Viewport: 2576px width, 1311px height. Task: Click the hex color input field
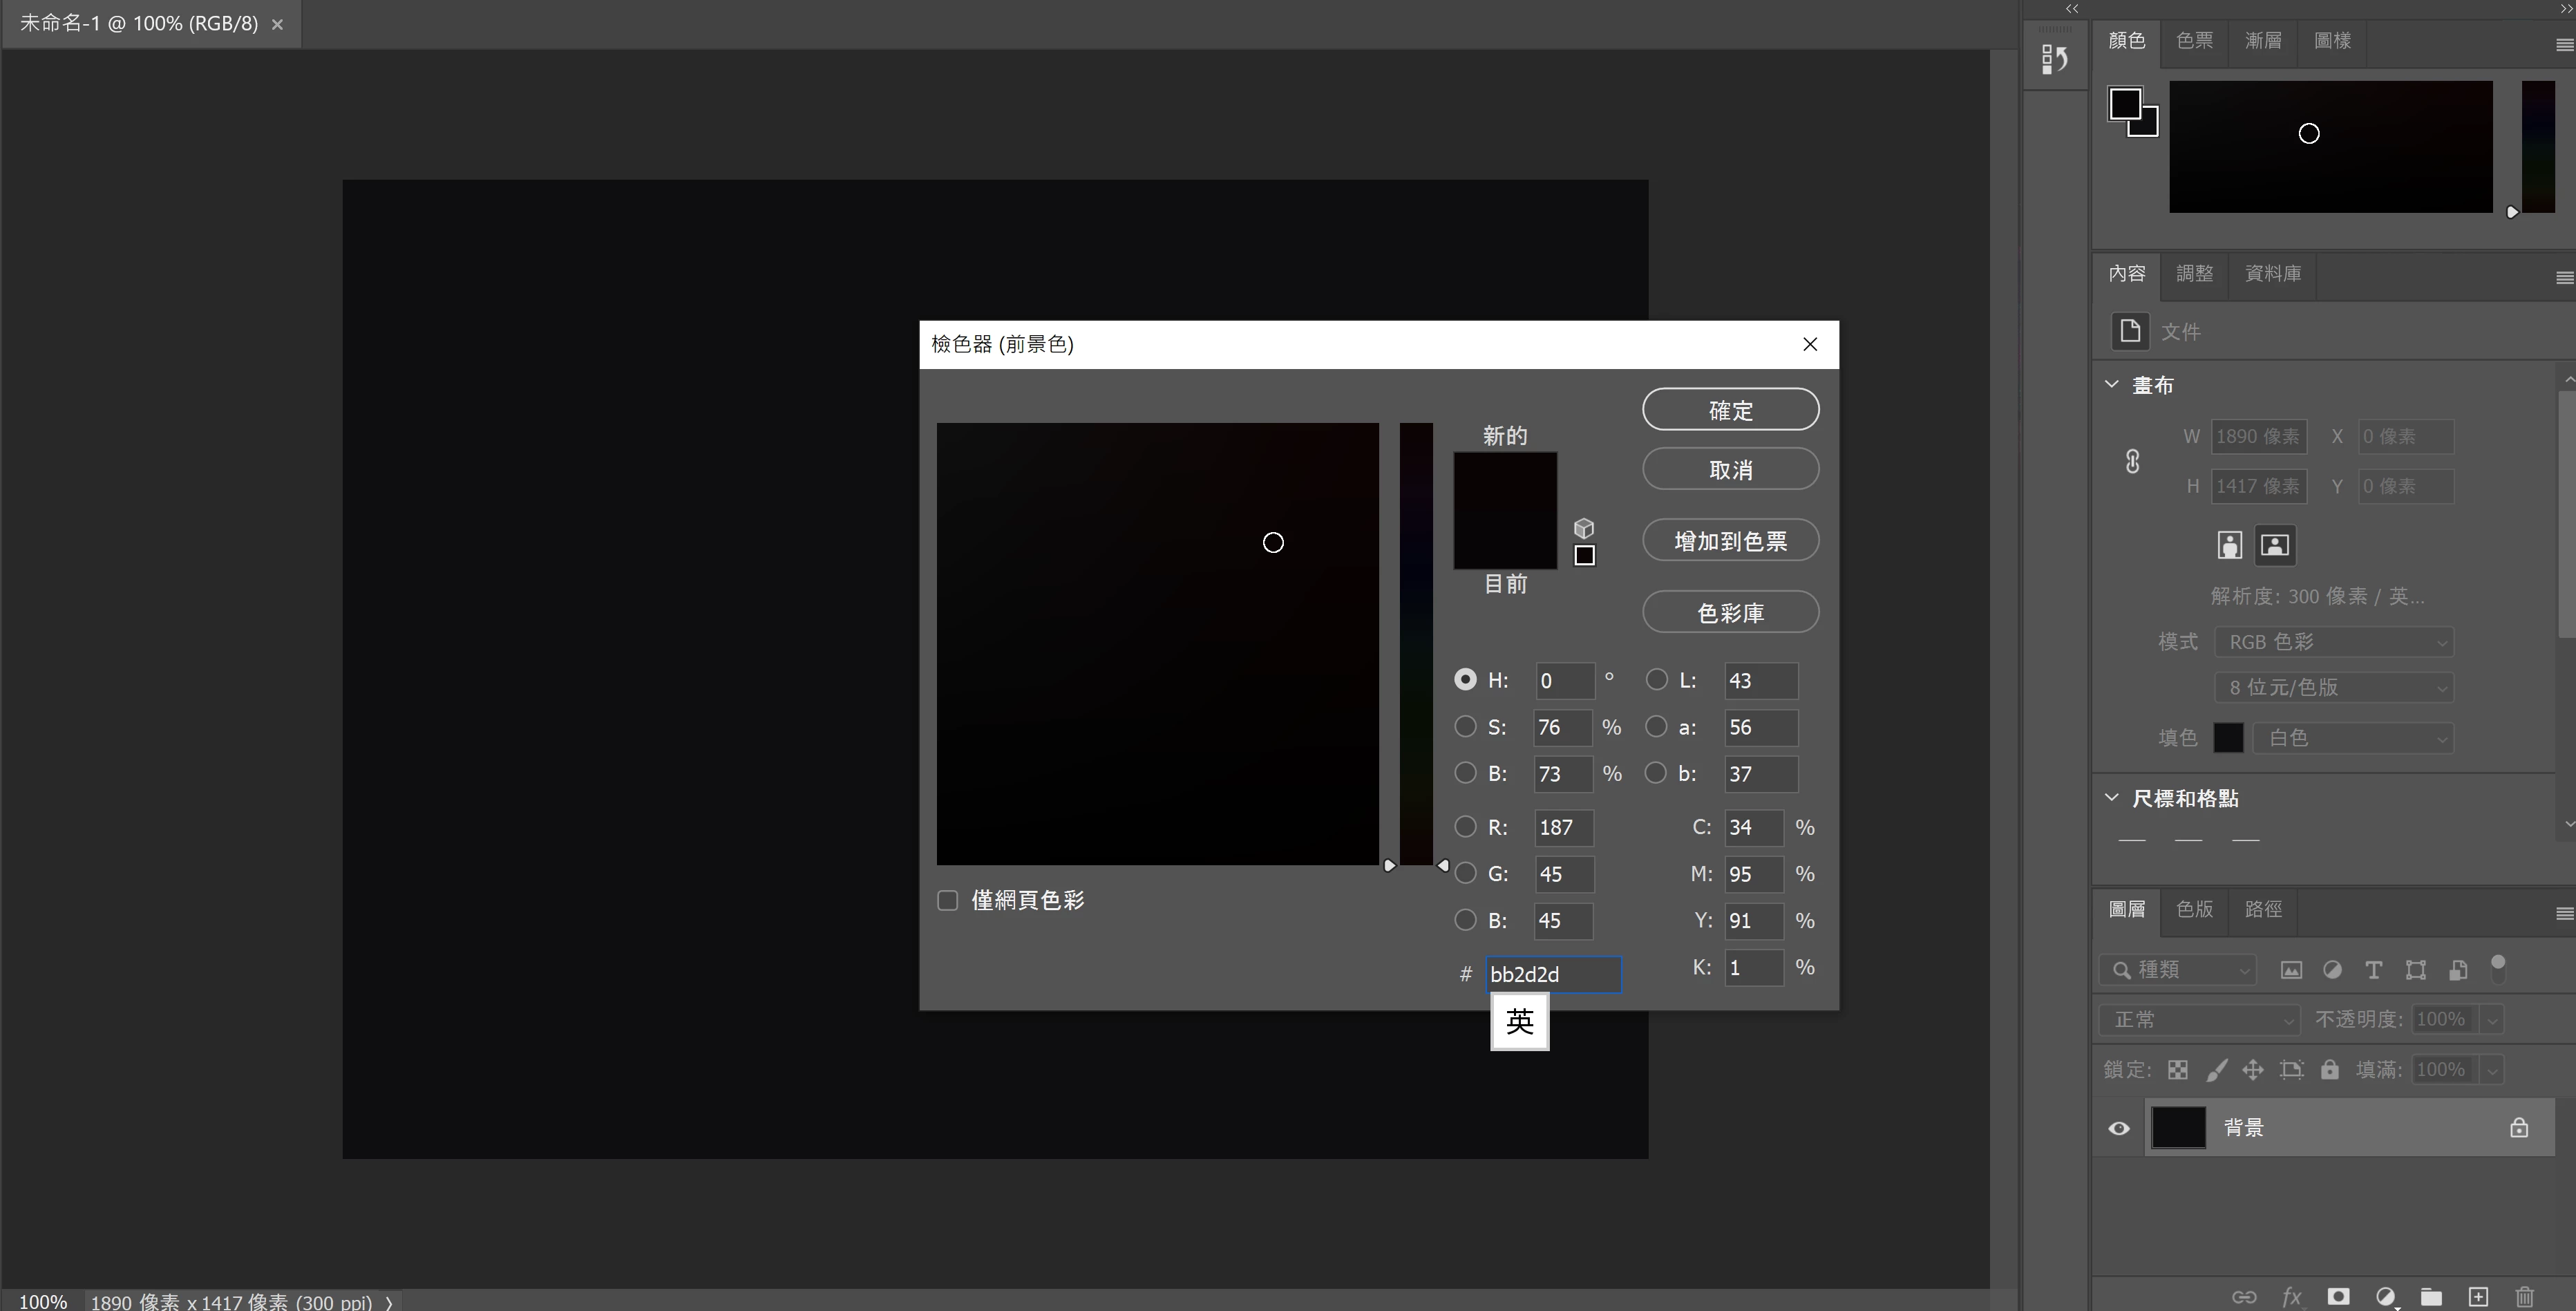coord(1552,974)
